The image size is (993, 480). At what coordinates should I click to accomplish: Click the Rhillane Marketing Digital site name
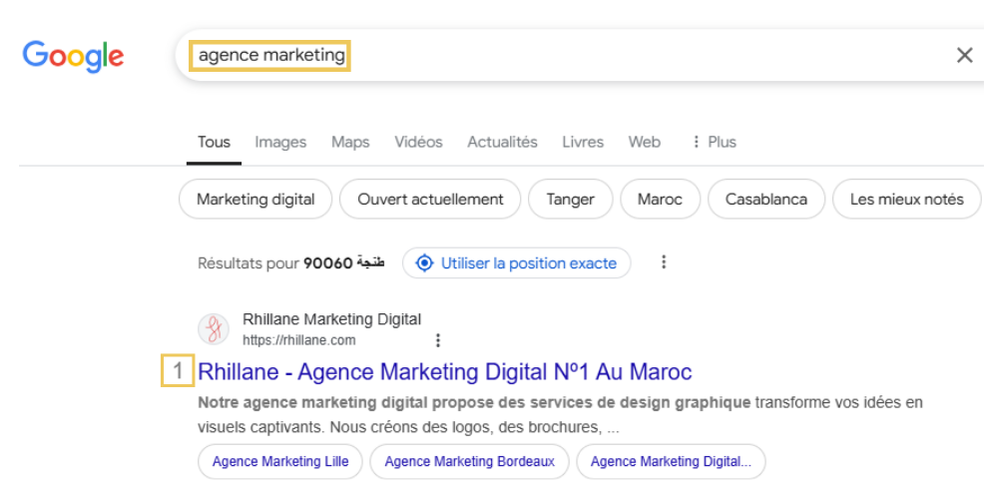click(x=332, y=319)
